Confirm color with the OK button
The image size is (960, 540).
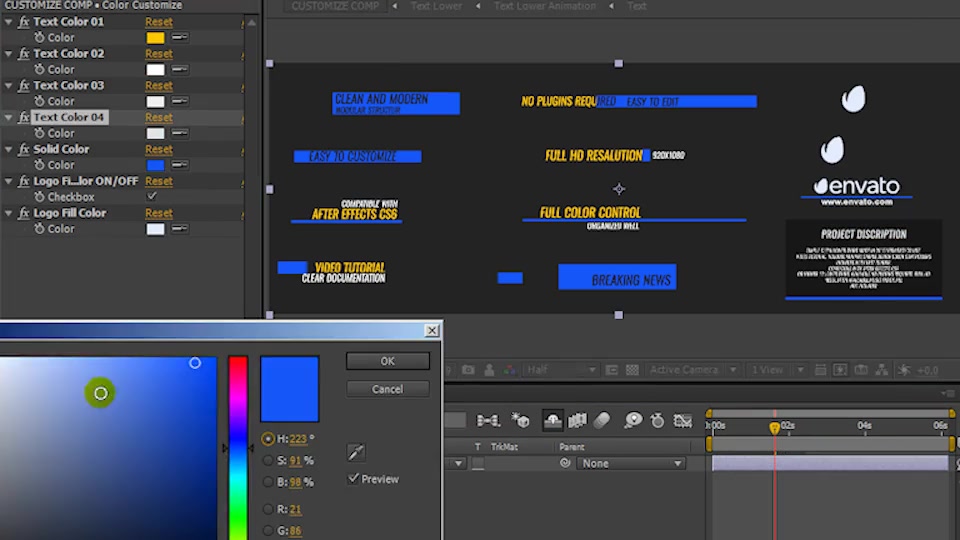[x=388, y=361]
